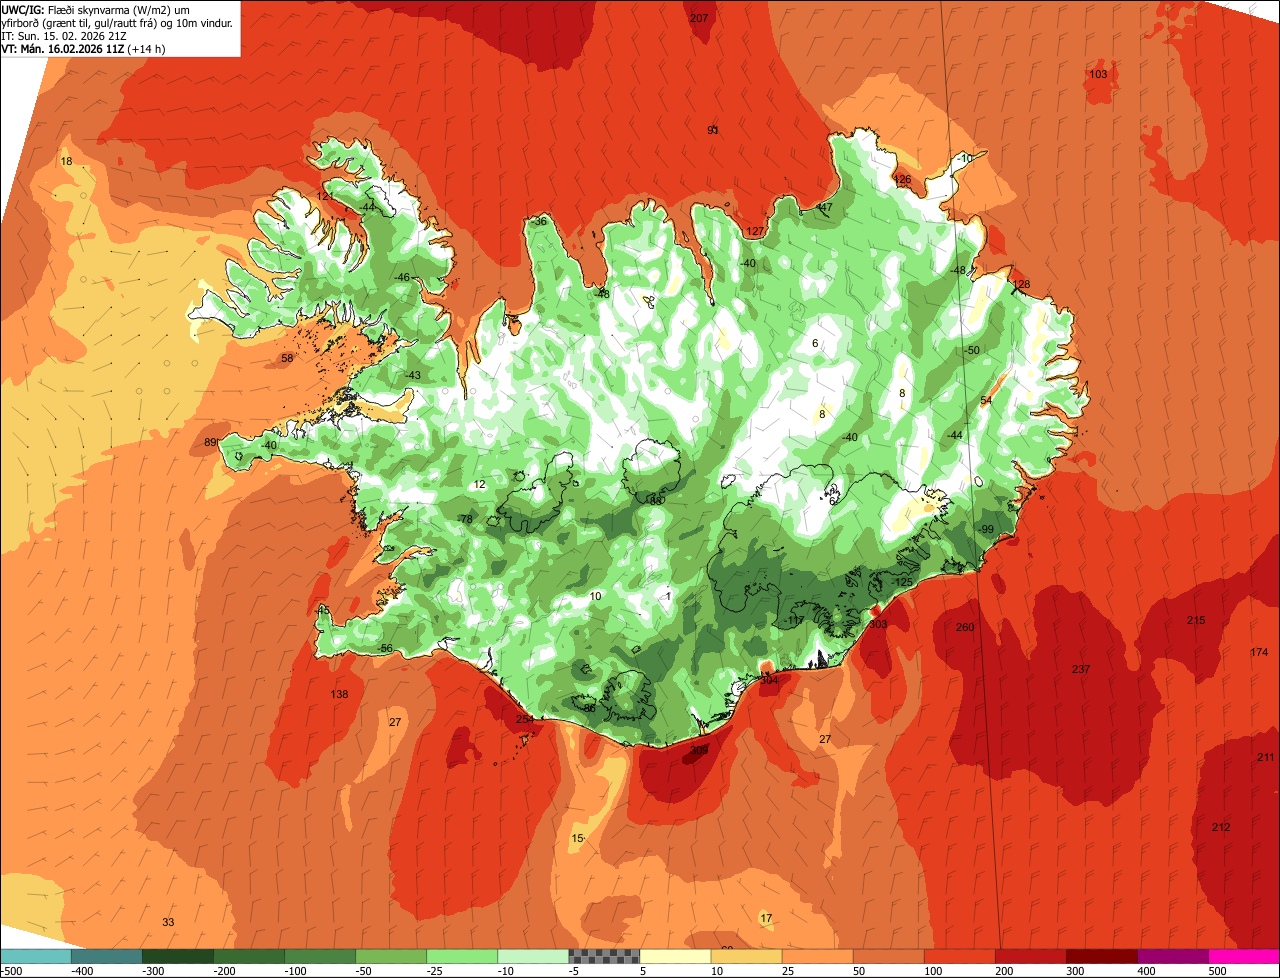Click the value '-50' in east Iceland
The height and width of the screenshot is (978, 1280).
971,351
